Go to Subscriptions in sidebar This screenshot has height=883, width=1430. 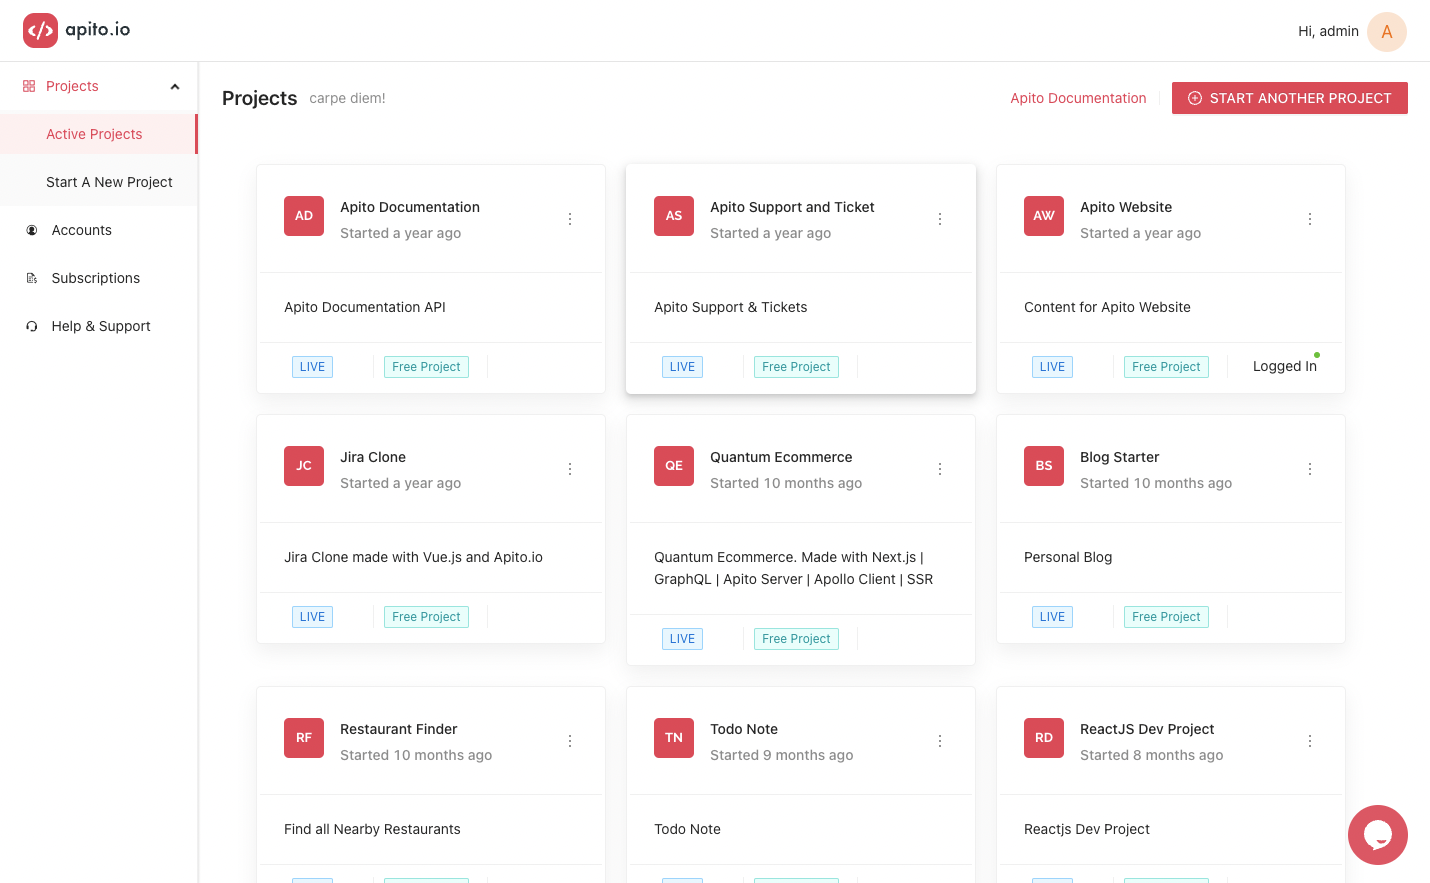[x=98, y=278]
